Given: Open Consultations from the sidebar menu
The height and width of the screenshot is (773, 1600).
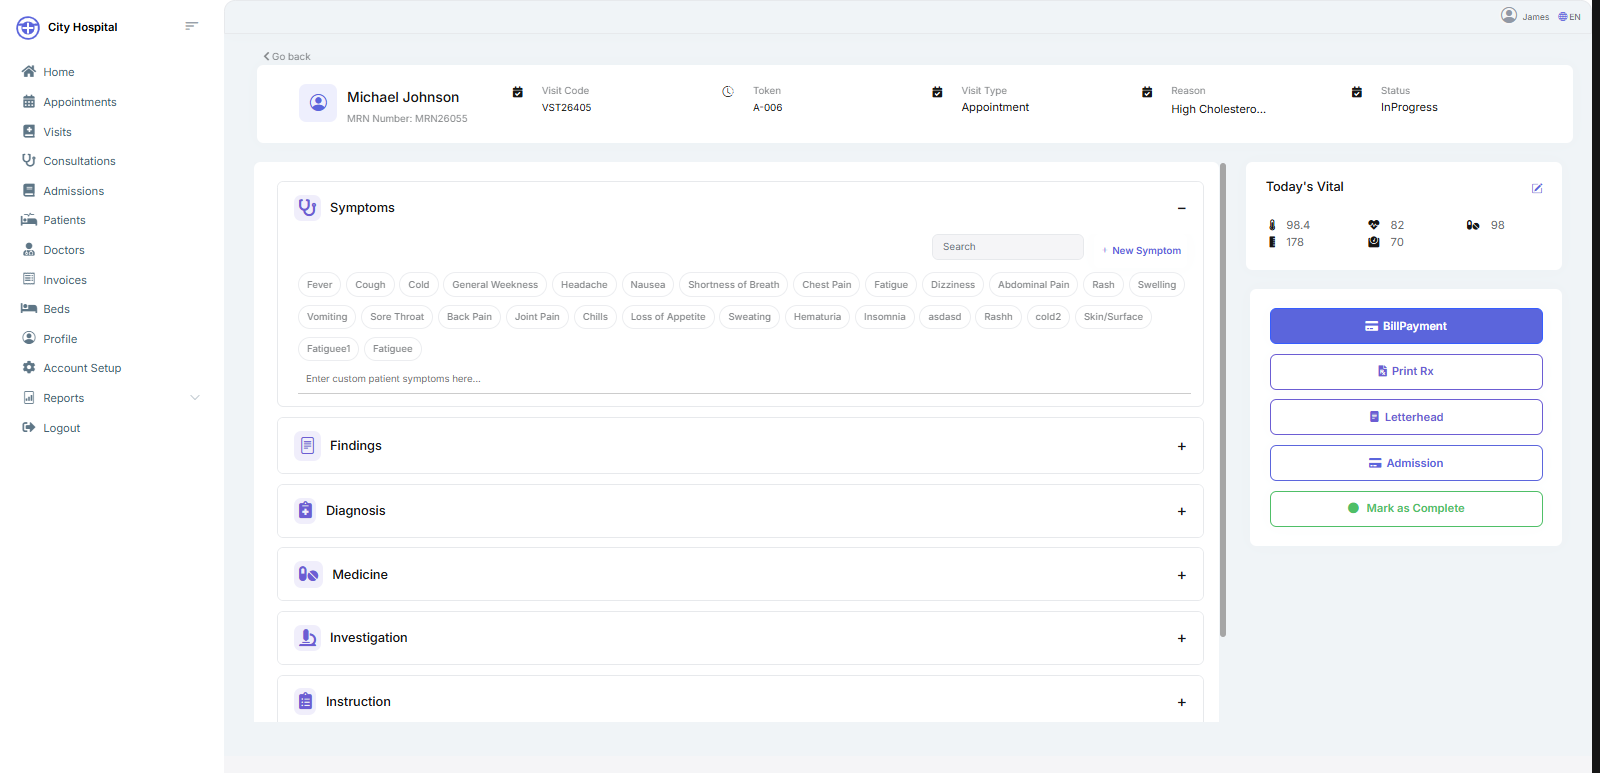Looking at the screenshot, I should tap(80, 161).
